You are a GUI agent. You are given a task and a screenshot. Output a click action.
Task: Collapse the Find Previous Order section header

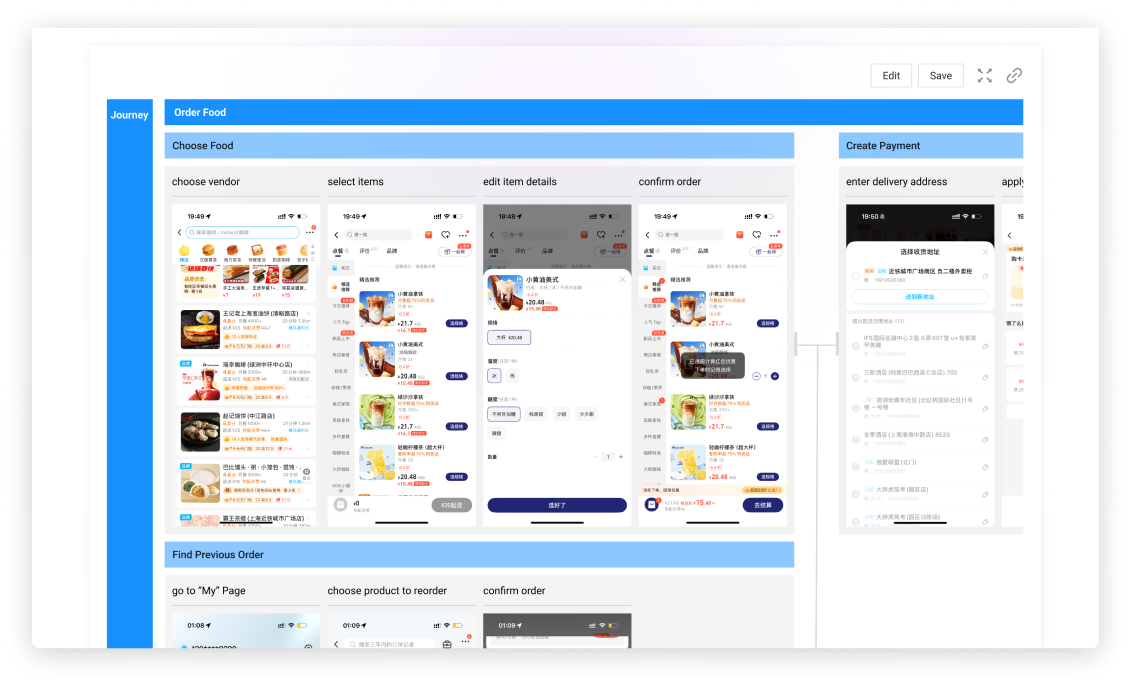pyautogui.click(x=479, y=555)
